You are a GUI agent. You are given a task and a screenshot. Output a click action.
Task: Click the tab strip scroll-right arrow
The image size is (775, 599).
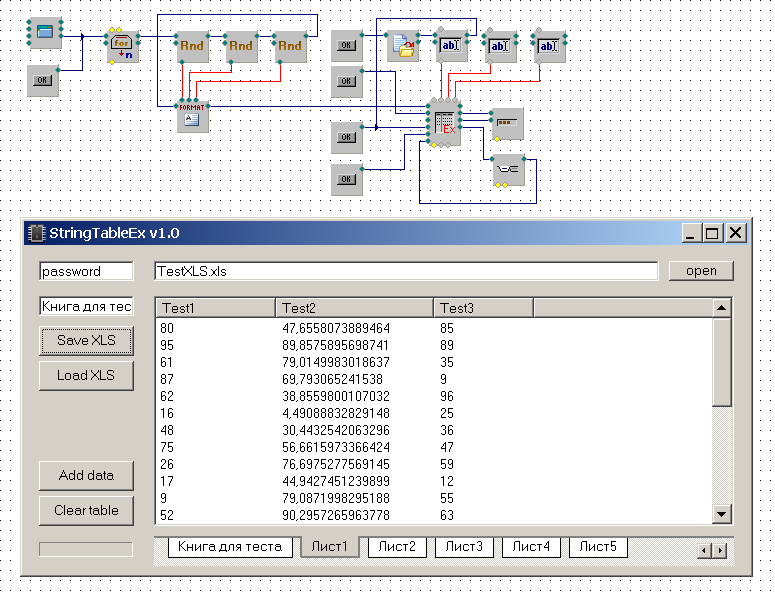click(x=720, y=551)
